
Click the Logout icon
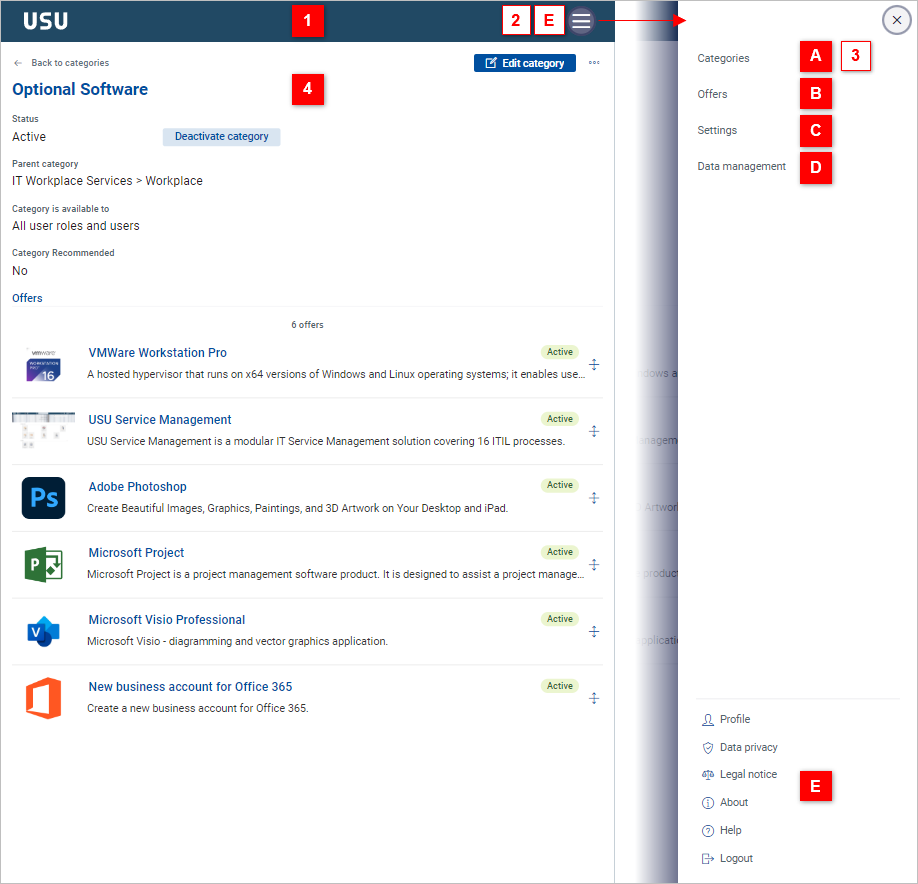coord(710,858)
